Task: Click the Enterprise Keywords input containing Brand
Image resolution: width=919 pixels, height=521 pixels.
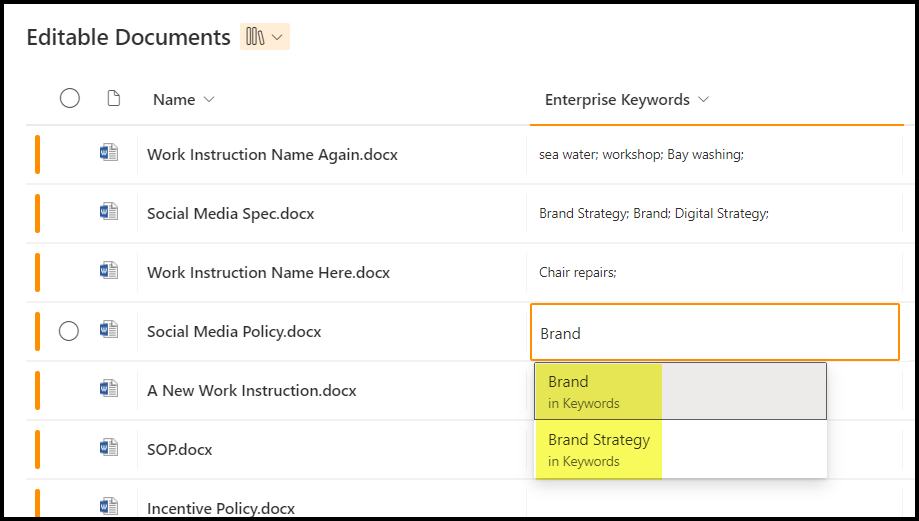Action: 714,333
